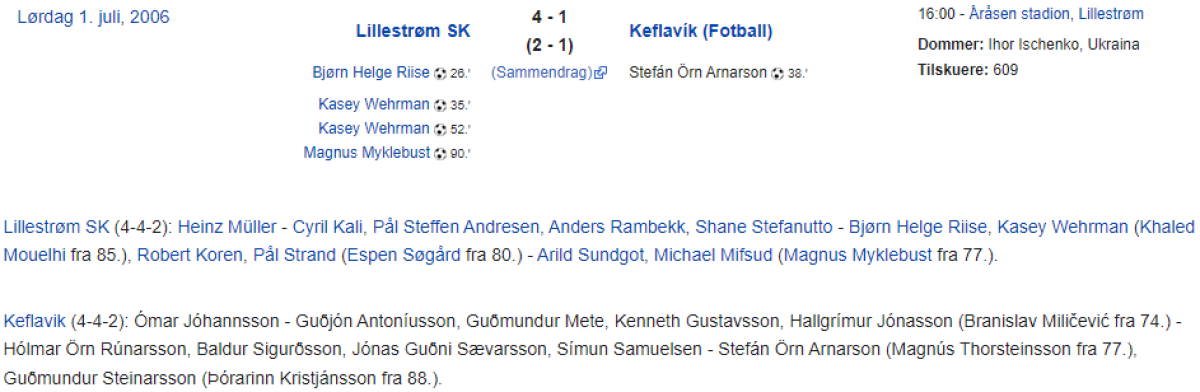Open the Sammendrag match summary link
Screen dimensions: 1200x392
543,73
